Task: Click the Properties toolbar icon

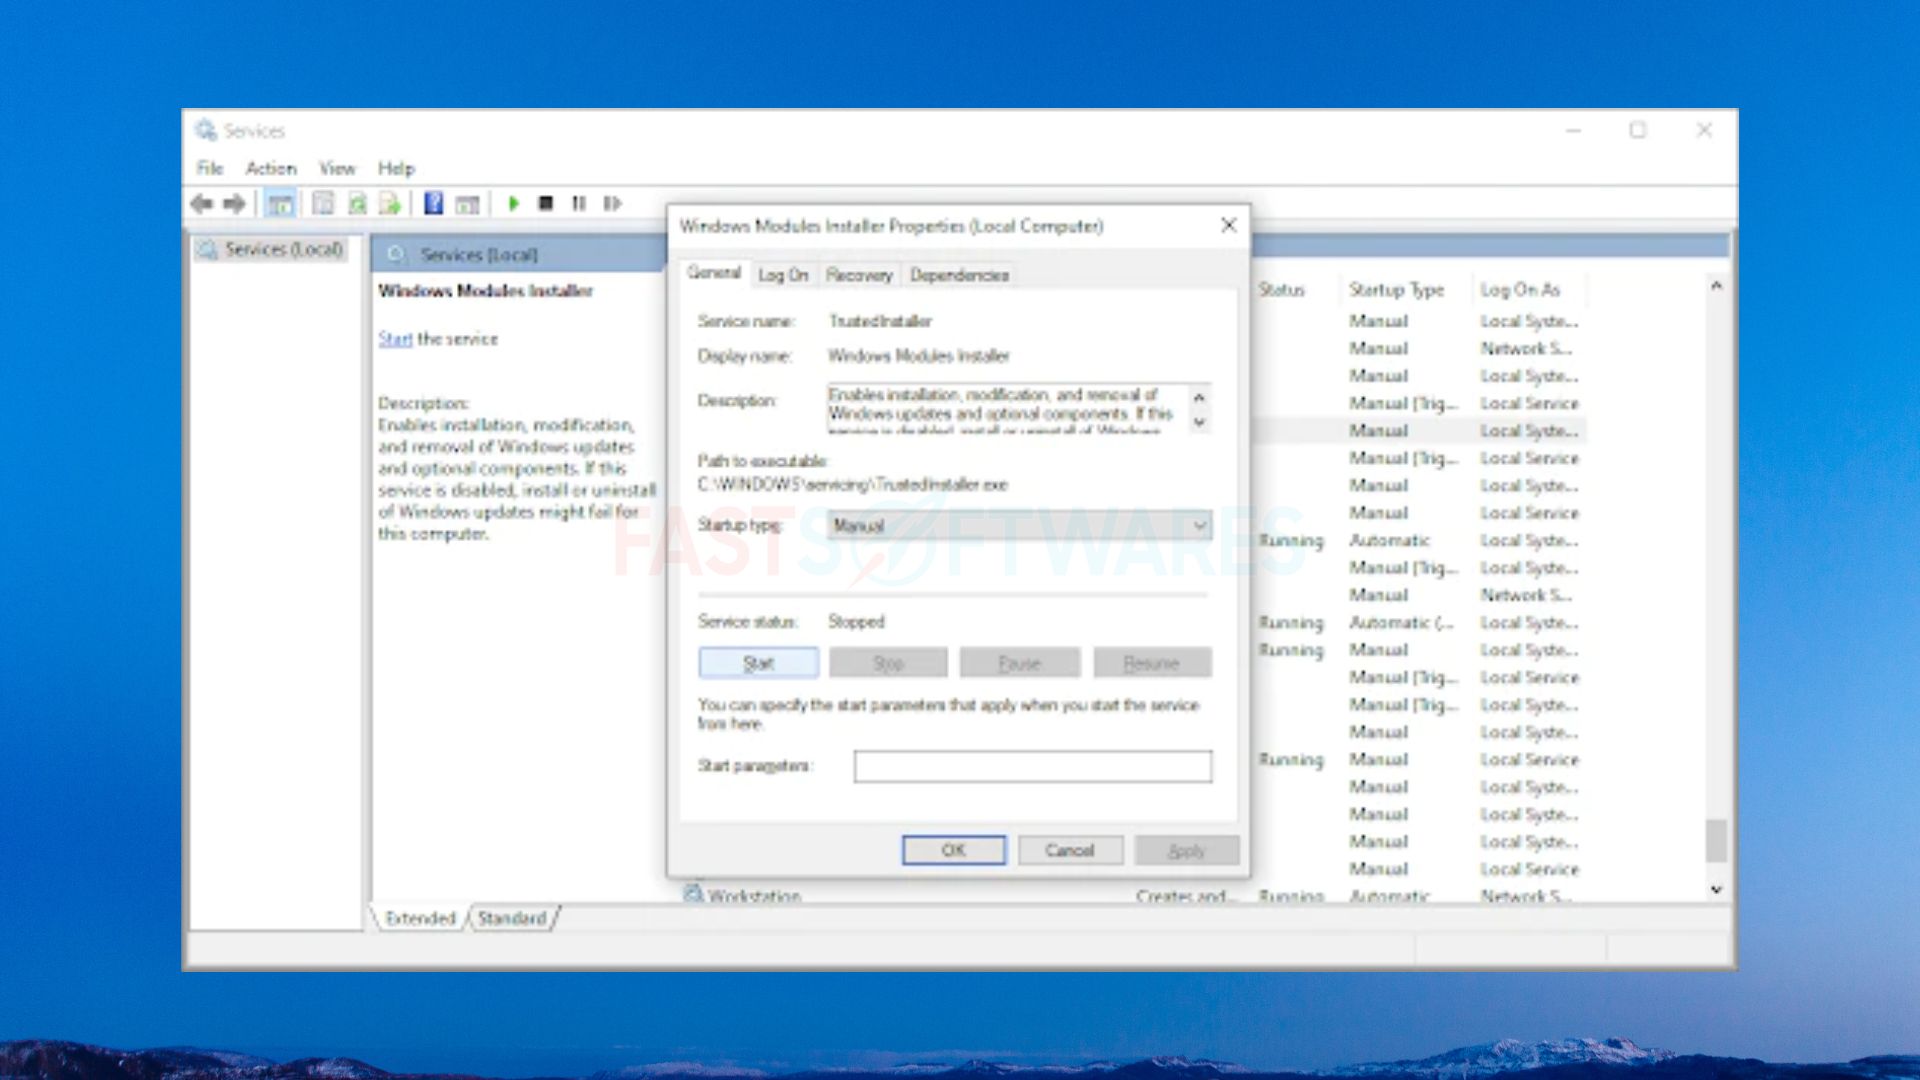Action: click(x=323, y=204)
